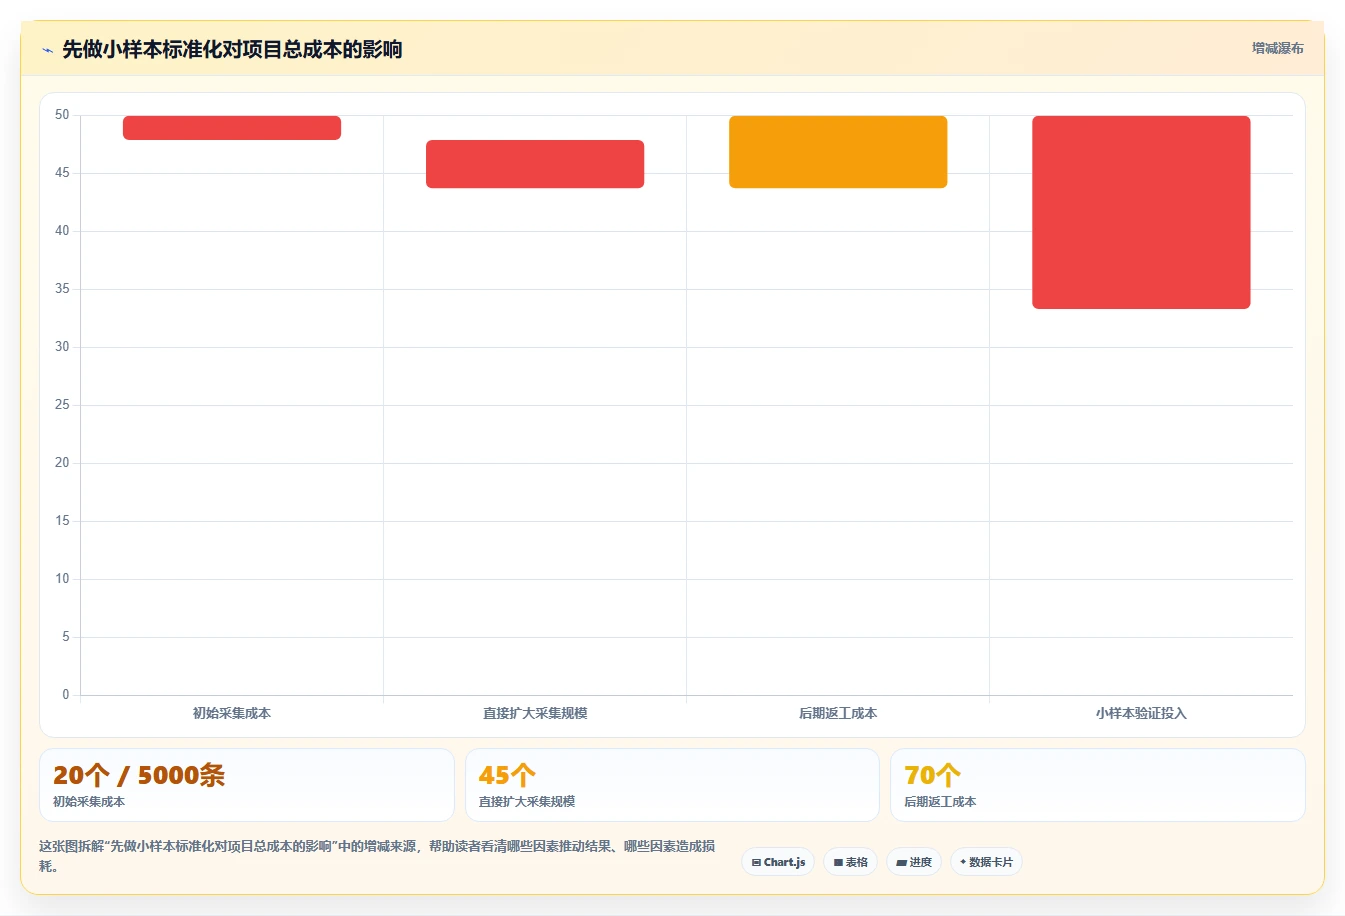Image resolution: width=1345 pixels, height=916 pixels.
Task: Click the y-axis value 25
Action: point(62,405)
